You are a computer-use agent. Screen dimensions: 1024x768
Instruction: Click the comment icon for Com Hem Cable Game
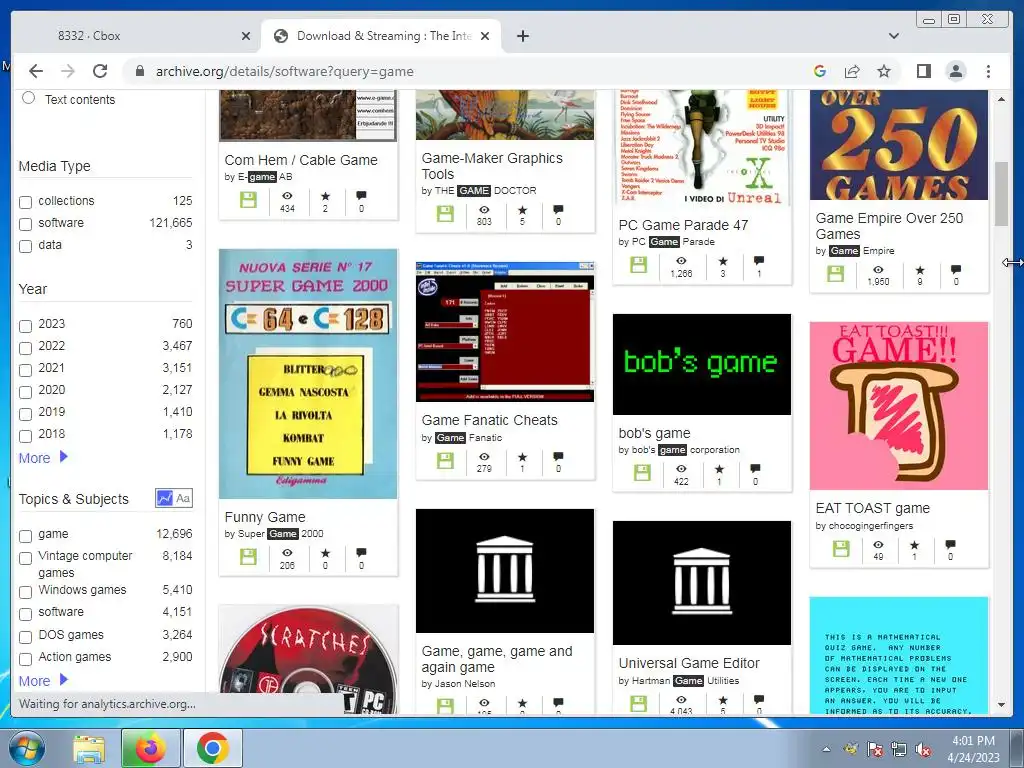pyautogui.click(x=361, y=195)
